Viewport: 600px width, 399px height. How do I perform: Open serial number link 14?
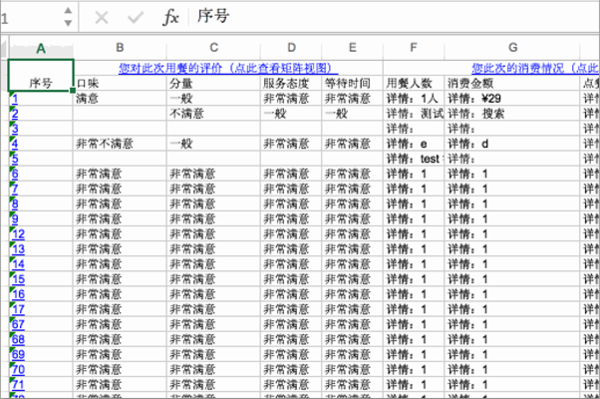click(x=18, y=264)
